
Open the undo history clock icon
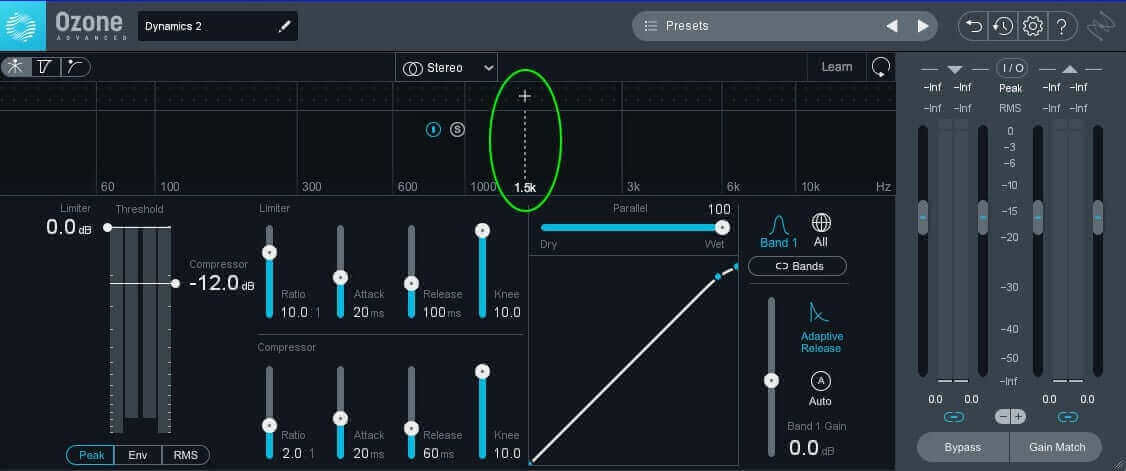(x=1002, y=27)
